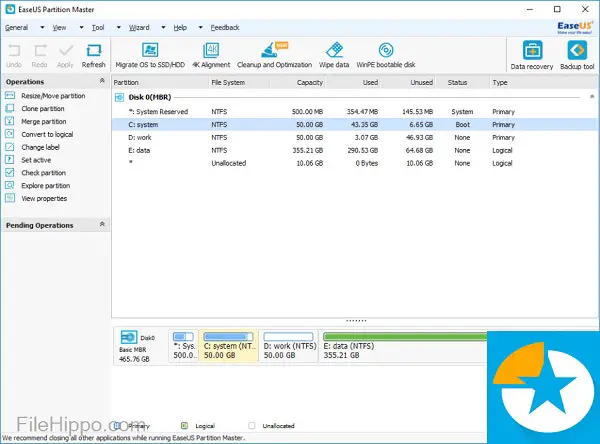Select the C: system block in disk map
The width and height of the screenshot is (600, 444).
(229, 346)
